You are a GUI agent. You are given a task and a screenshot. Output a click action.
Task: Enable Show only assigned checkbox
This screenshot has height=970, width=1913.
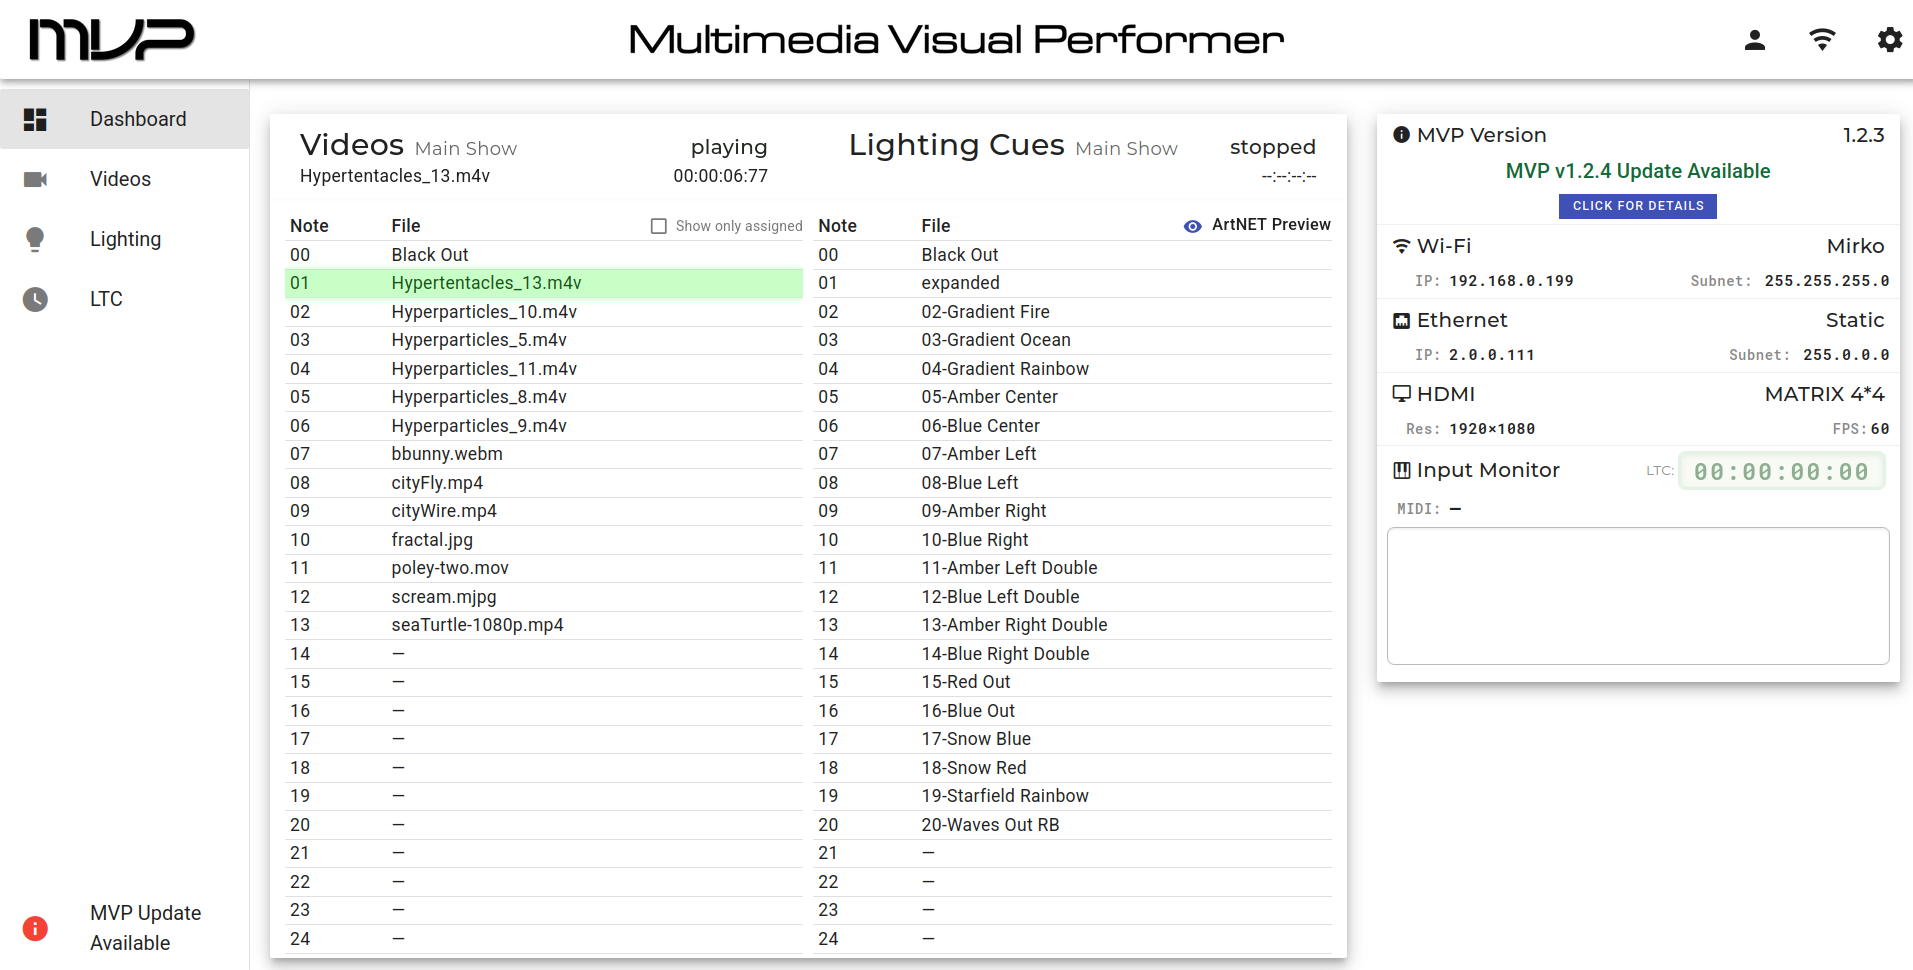(659, 226)
